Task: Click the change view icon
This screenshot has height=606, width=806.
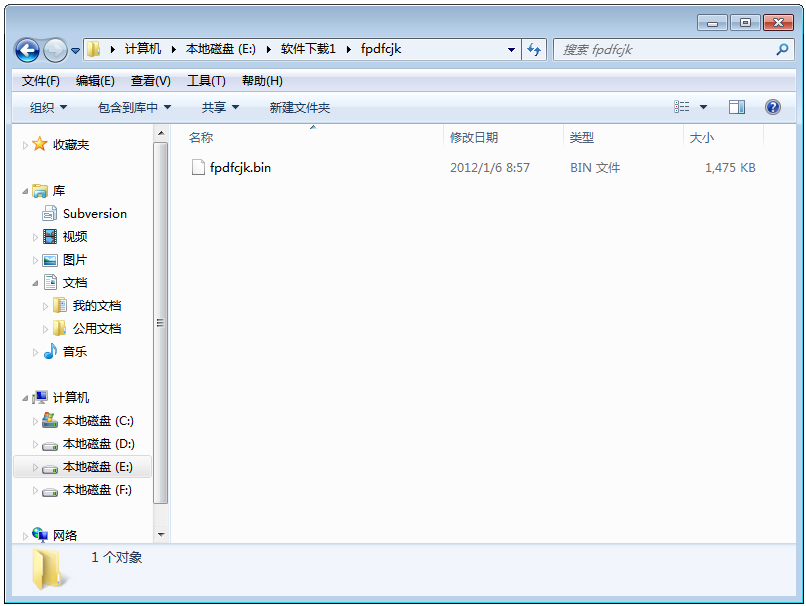Action: click(x=682, y=107)
